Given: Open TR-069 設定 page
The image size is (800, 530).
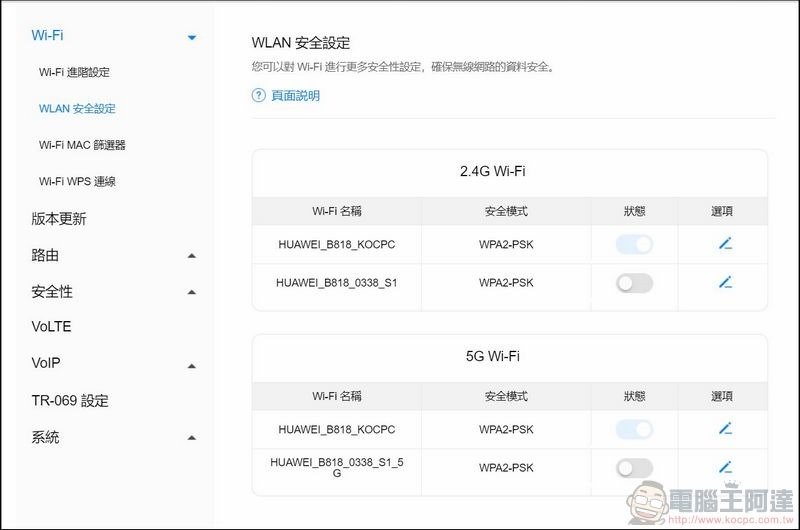Looking at the screenshot, I should click(70, 400).
